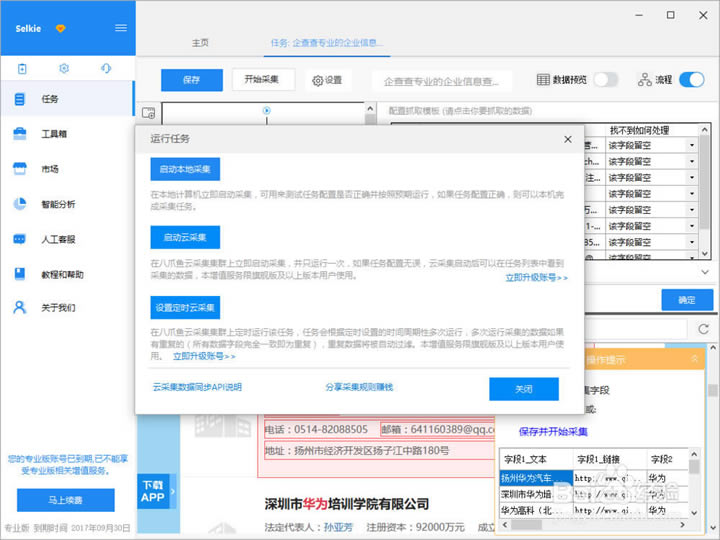Click the gear icon in the sidebar top row
The image size is (720, 540).
[64, 69]
